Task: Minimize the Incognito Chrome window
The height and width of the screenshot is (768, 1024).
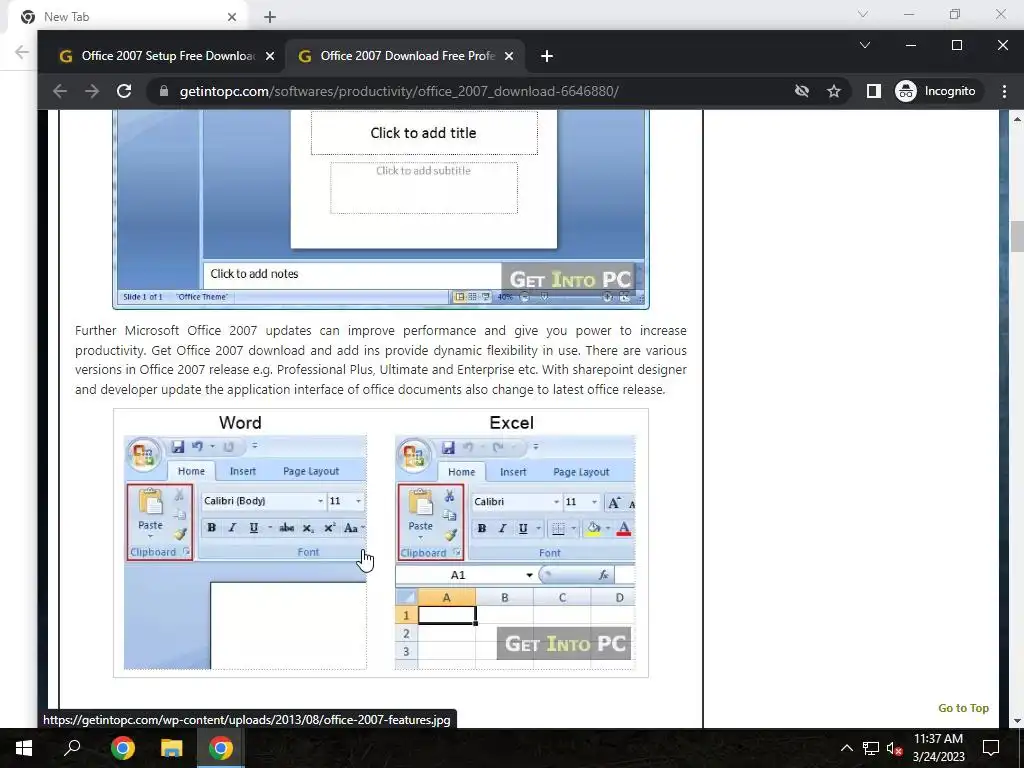Action: (910, 45)
